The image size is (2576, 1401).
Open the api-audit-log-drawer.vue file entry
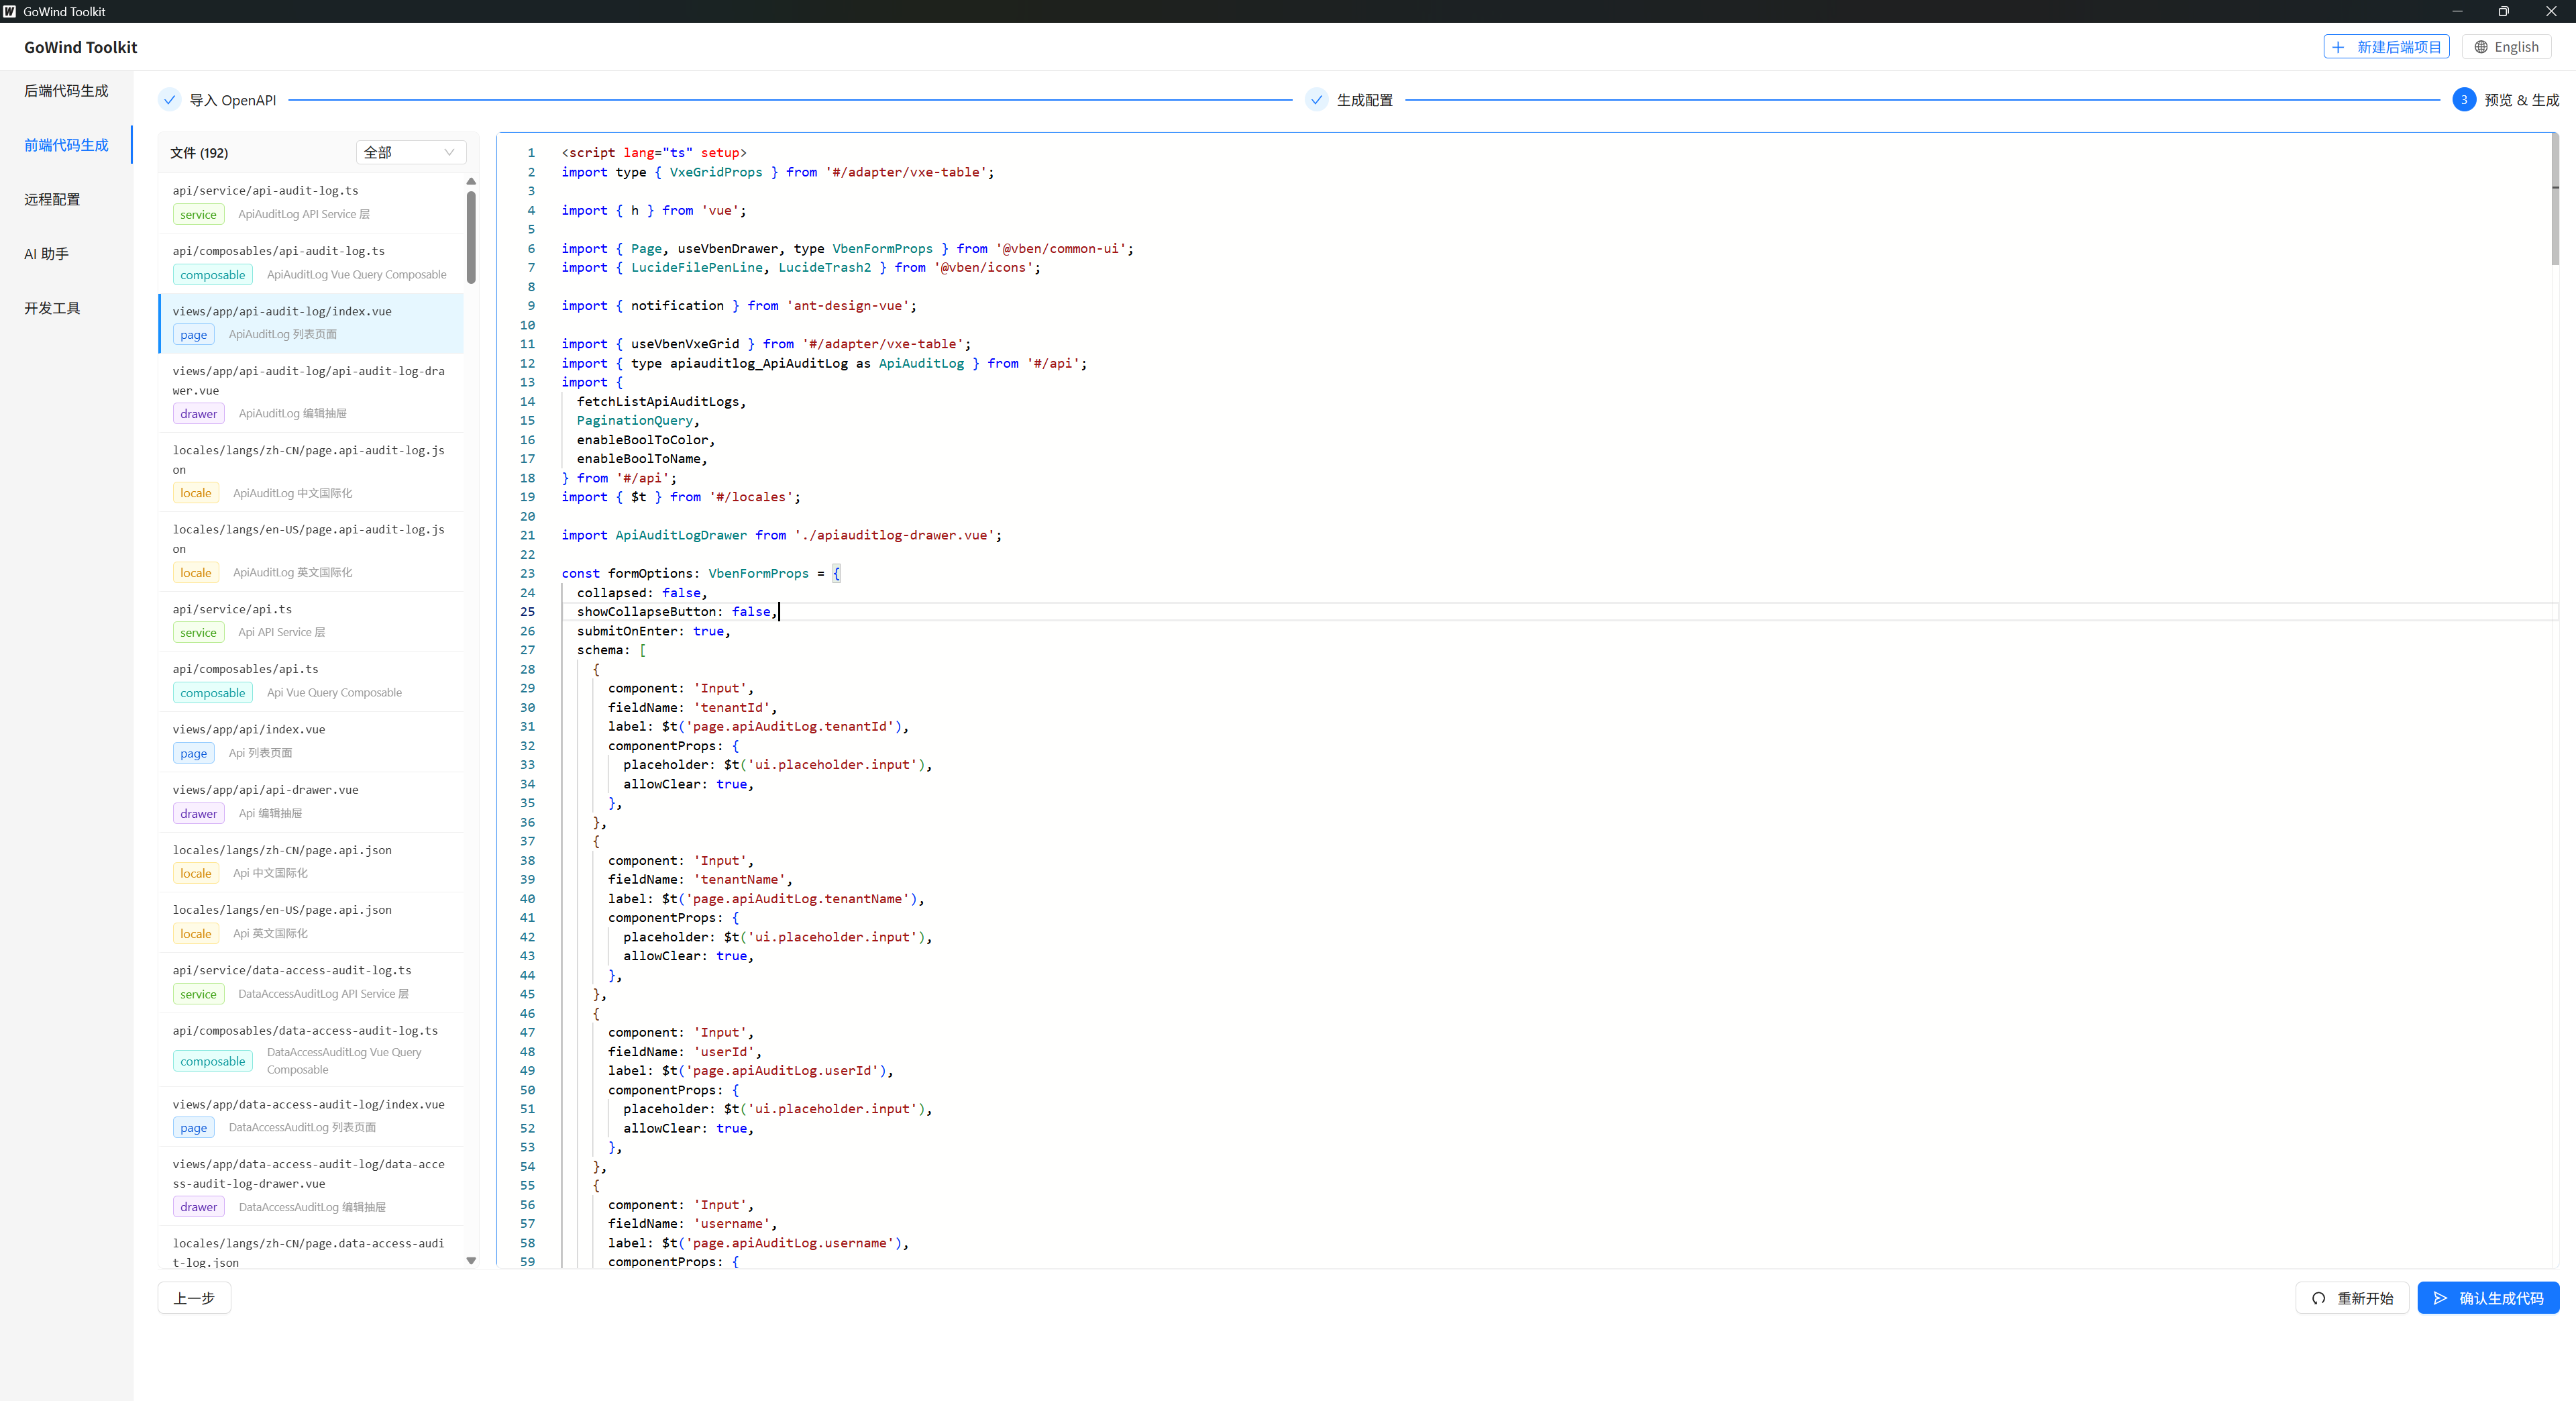click(x=311, y=392)
